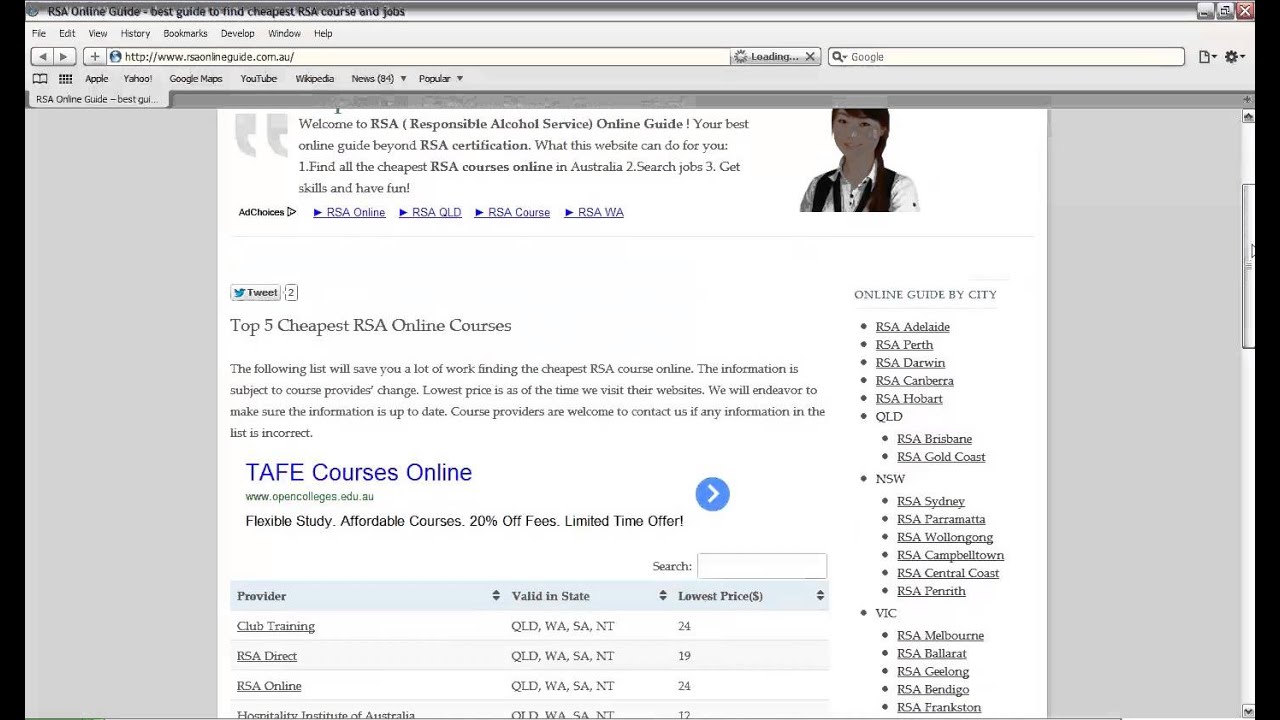This screenshot has height=720, width=1280.
Task: Click the blue arrow on TAFE ad
Action: click(712, 494)
